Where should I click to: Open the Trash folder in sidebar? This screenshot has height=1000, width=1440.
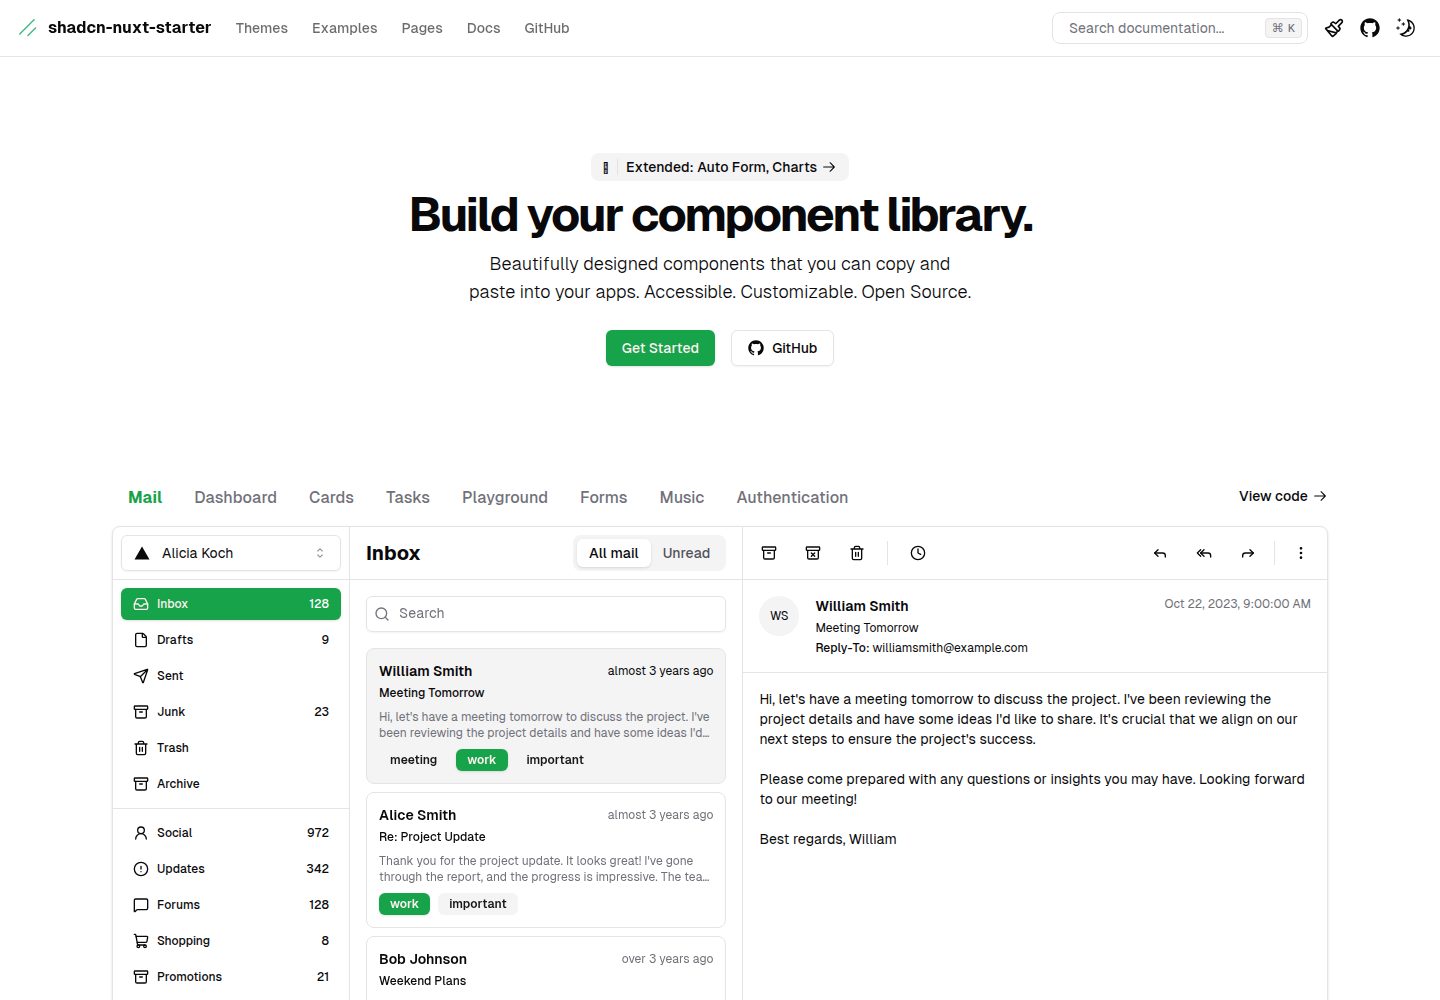click(231, 748)
